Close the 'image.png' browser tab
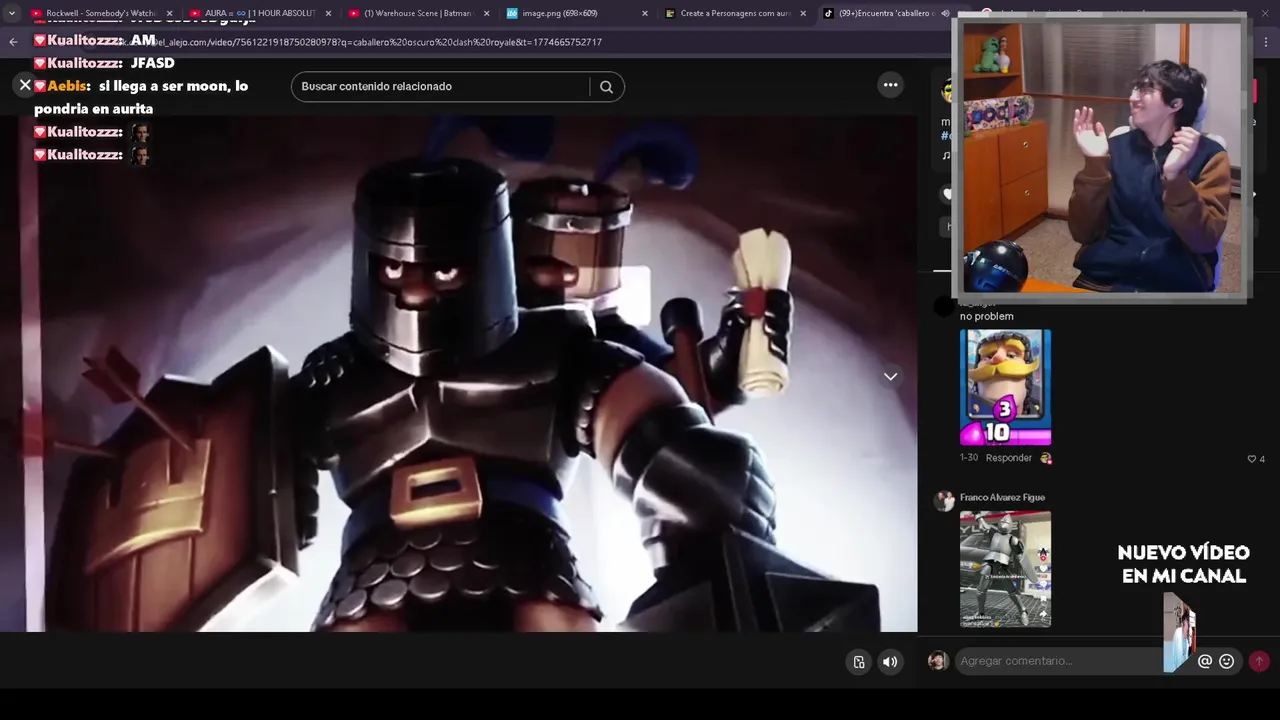The width and height of the screenshot is (1280, 720). pos(644,13)
